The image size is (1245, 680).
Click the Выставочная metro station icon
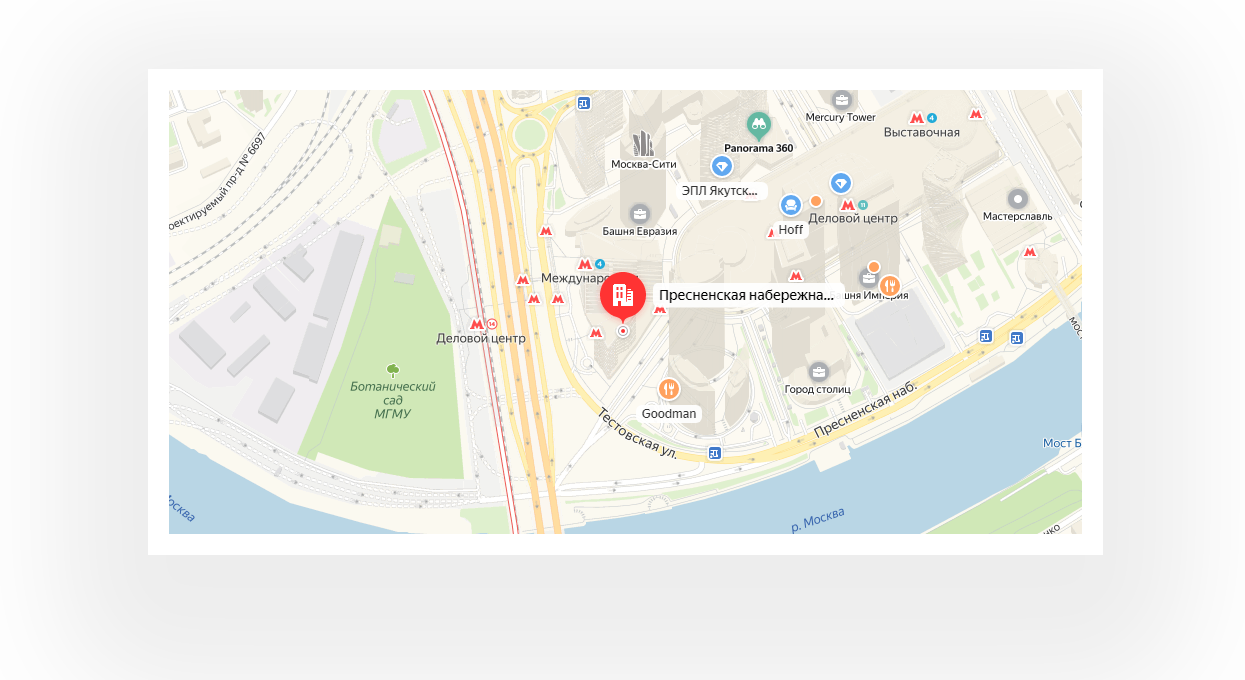(x=916, y=118)
